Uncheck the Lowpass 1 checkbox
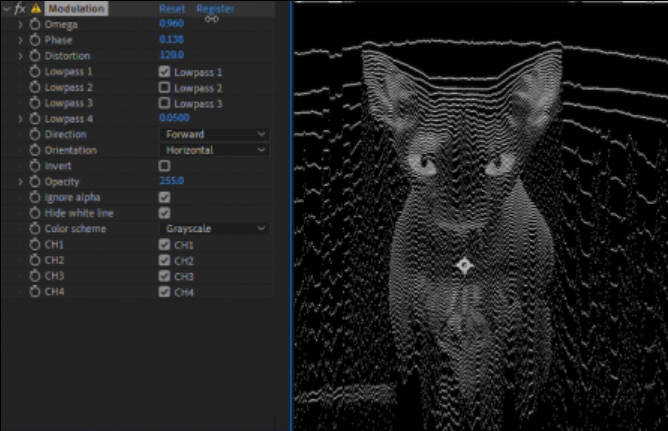Screen dimensions: 668x431 pos(164,72)
